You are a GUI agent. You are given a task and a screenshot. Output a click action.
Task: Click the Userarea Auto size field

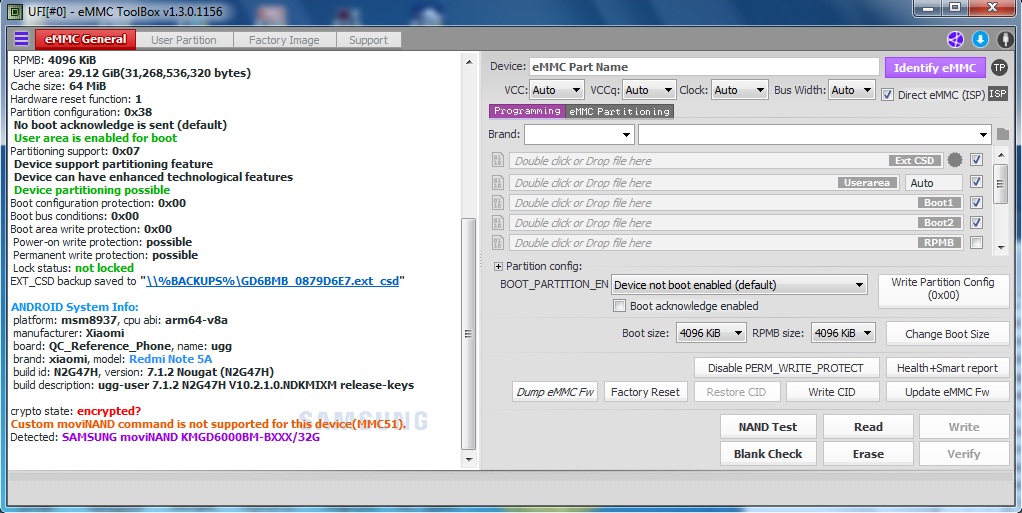(933, 183)
